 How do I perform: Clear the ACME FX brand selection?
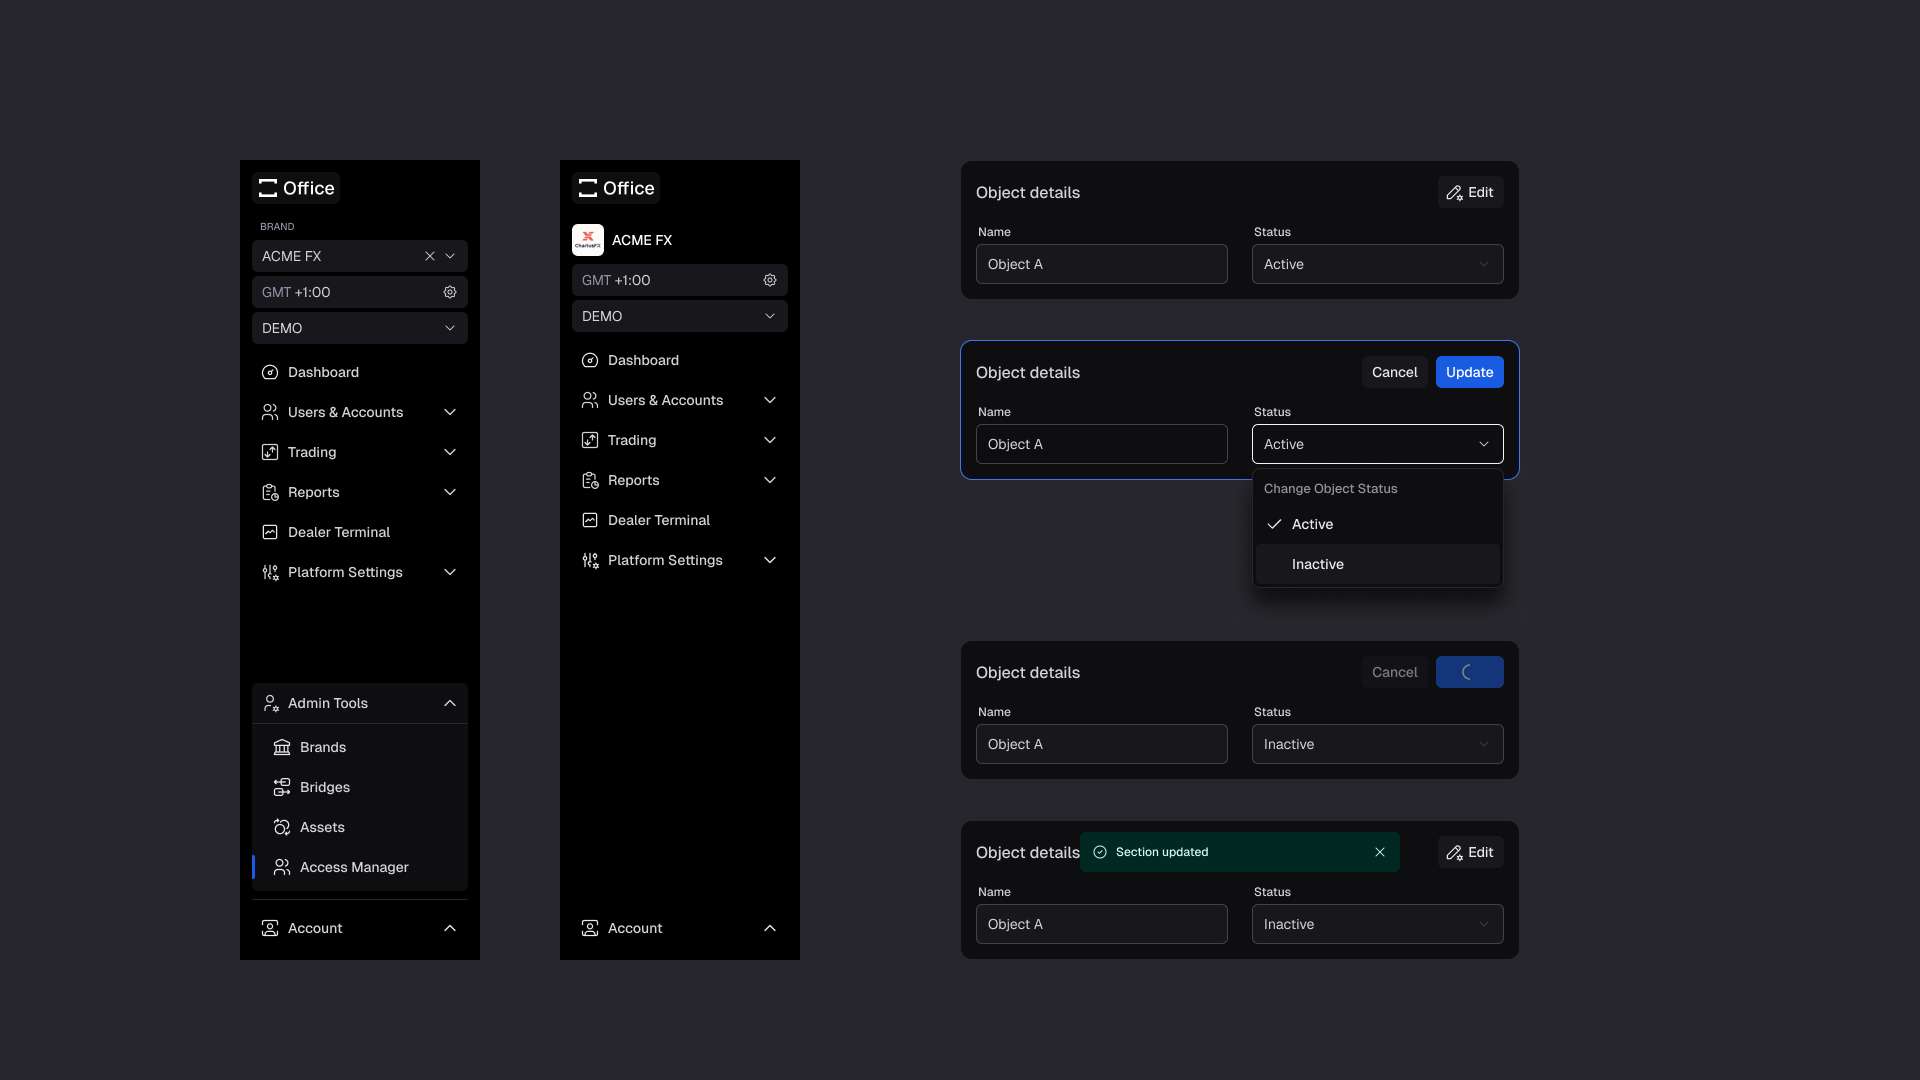click(430, 256)
